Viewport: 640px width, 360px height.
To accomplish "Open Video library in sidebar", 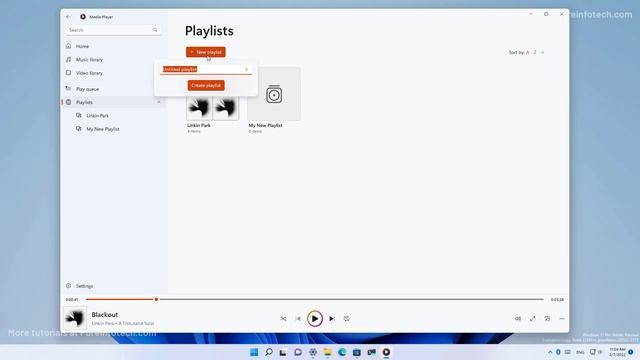I will 113,73.
